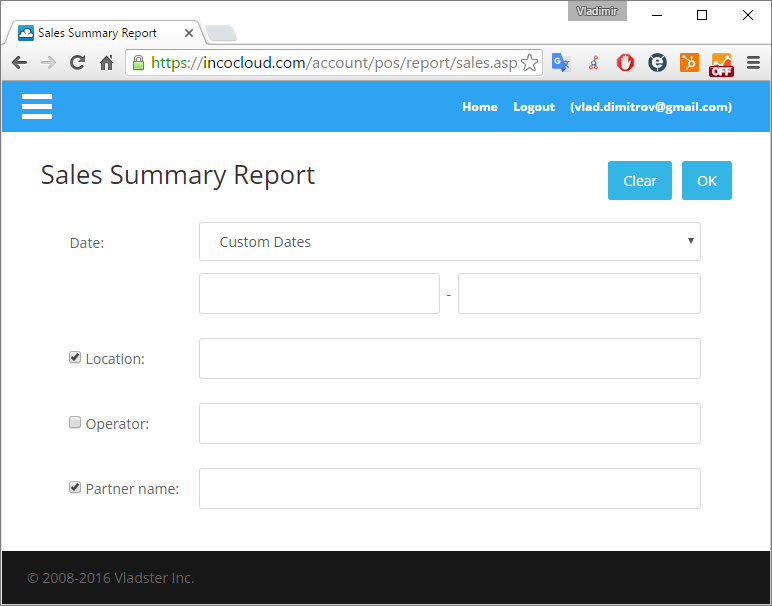Check the Operator checkbox
Viewport: 772px width, 606px height.
75,422
